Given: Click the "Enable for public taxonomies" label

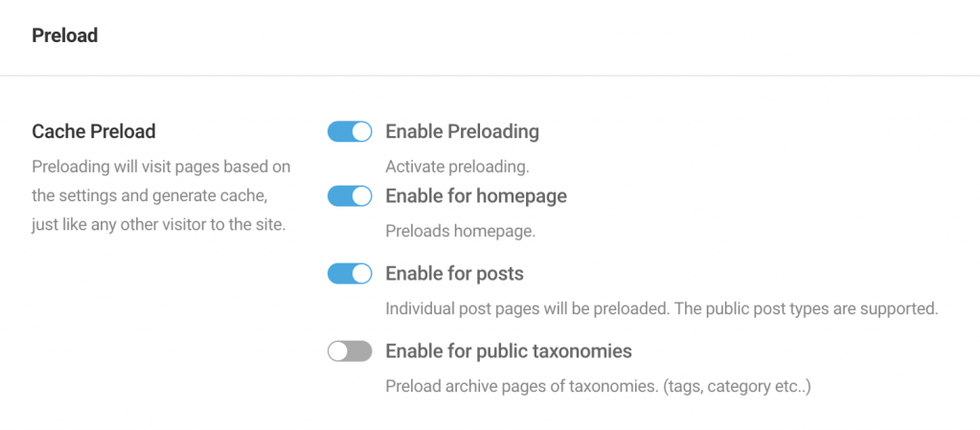Looking at the screenshot, I should coord(508,351).
